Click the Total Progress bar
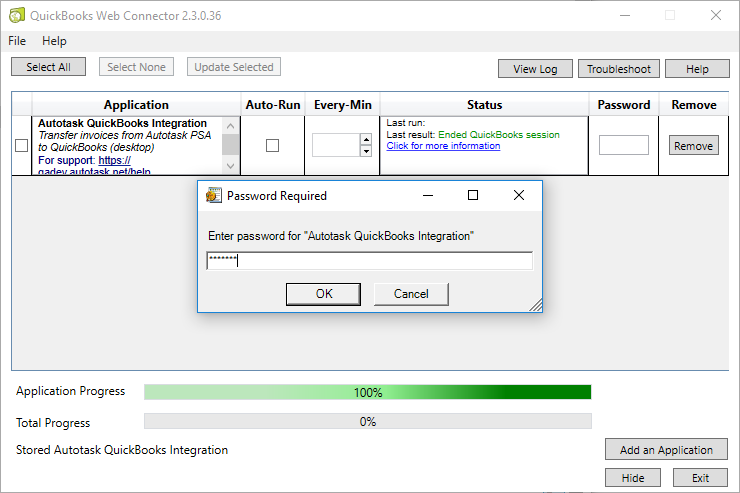 click(x=368, y=421)
